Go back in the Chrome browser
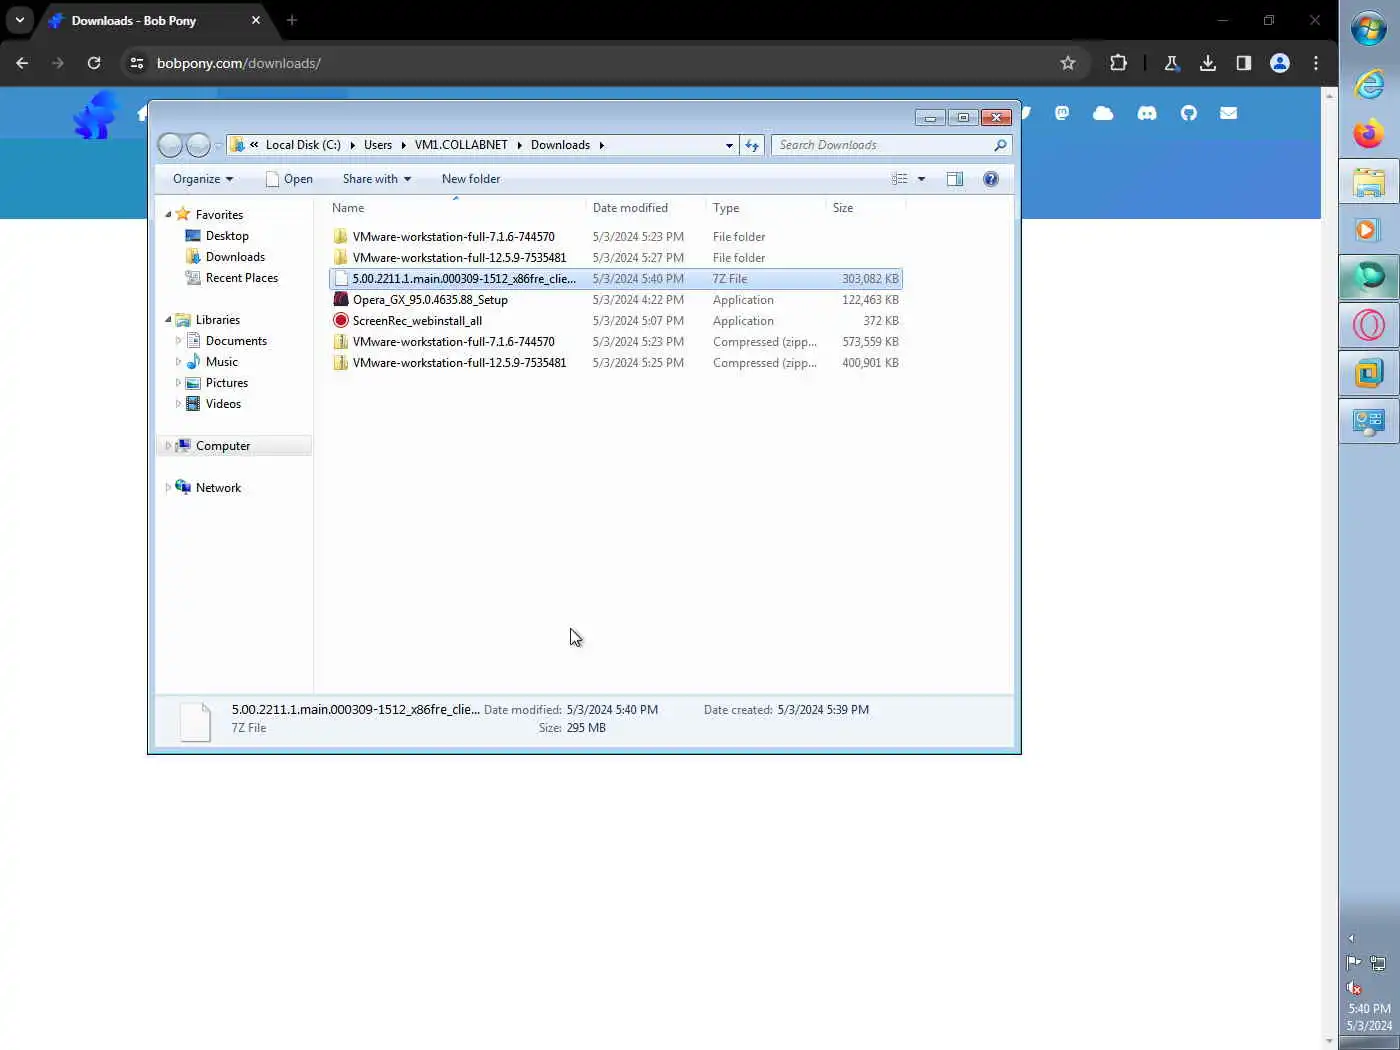The image size is (1400, 1050). [x=22, y=63]
